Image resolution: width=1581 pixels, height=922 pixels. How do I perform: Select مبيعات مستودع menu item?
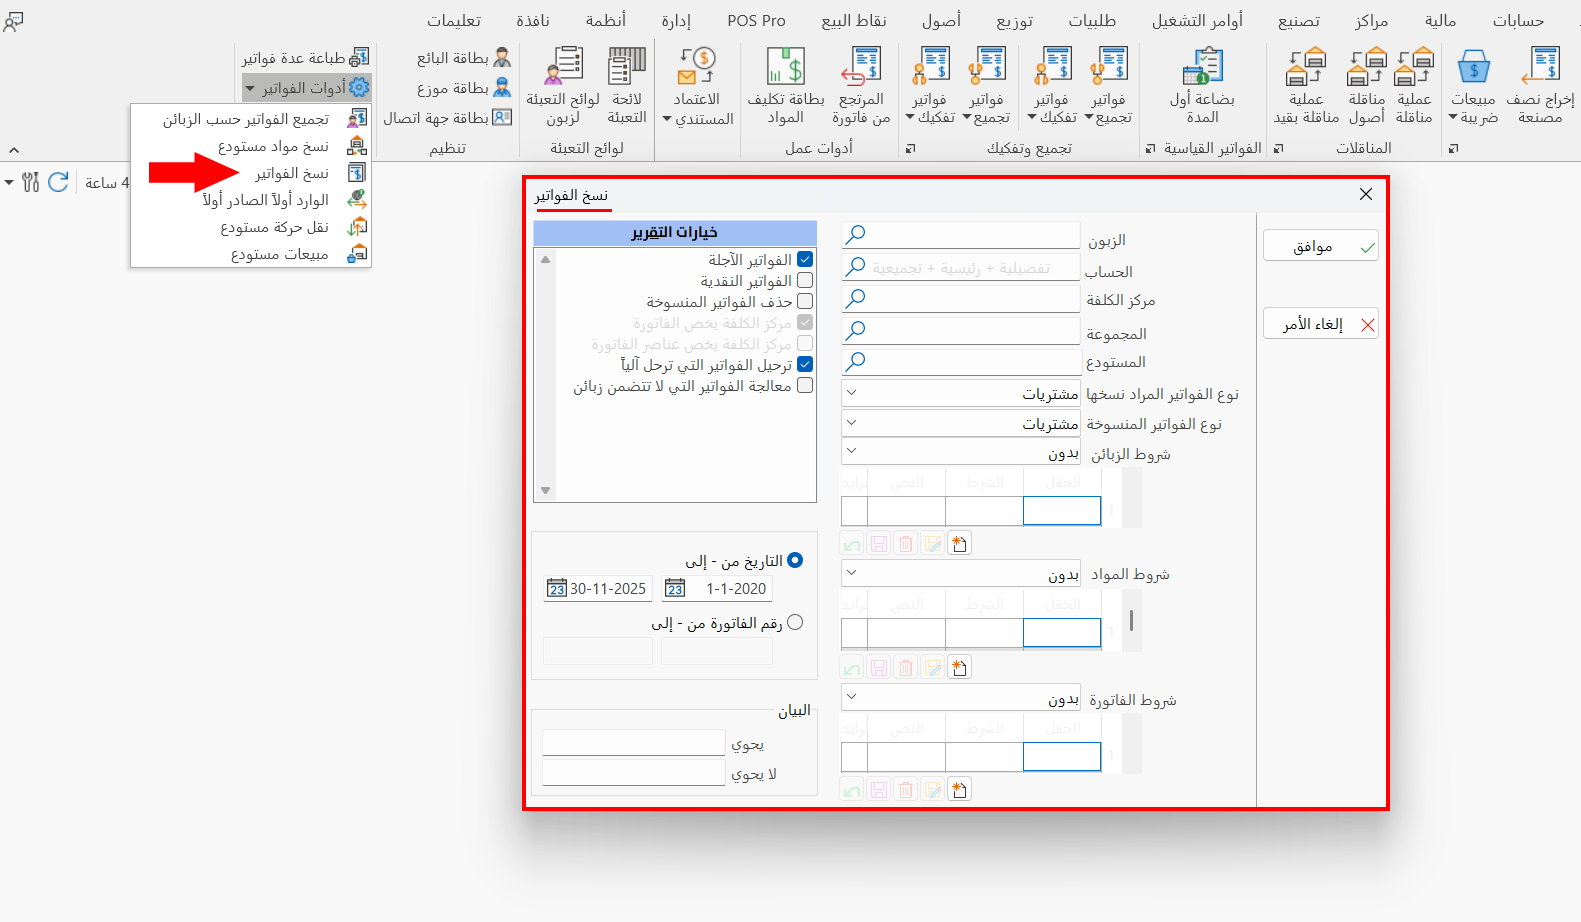coord(250,254)
